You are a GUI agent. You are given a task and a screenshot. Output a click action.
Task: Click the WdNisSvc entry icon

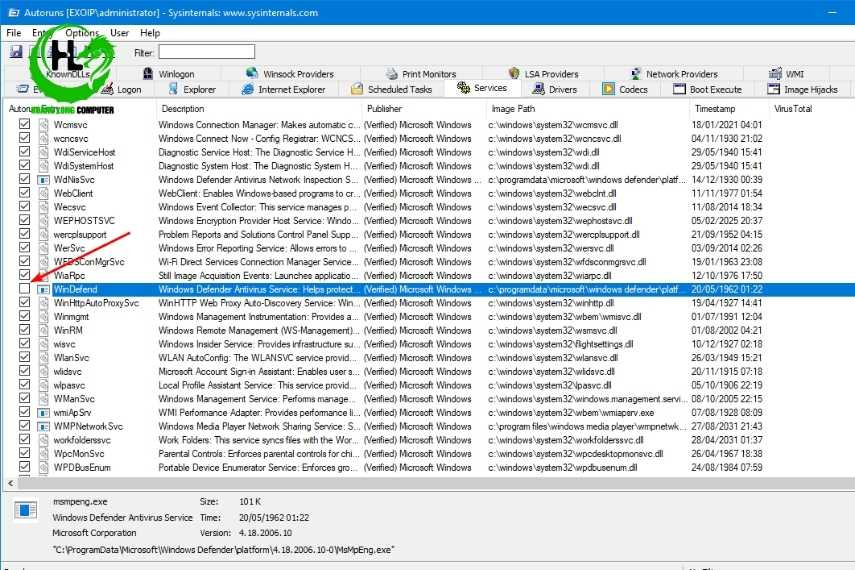[x=44, y=179]
